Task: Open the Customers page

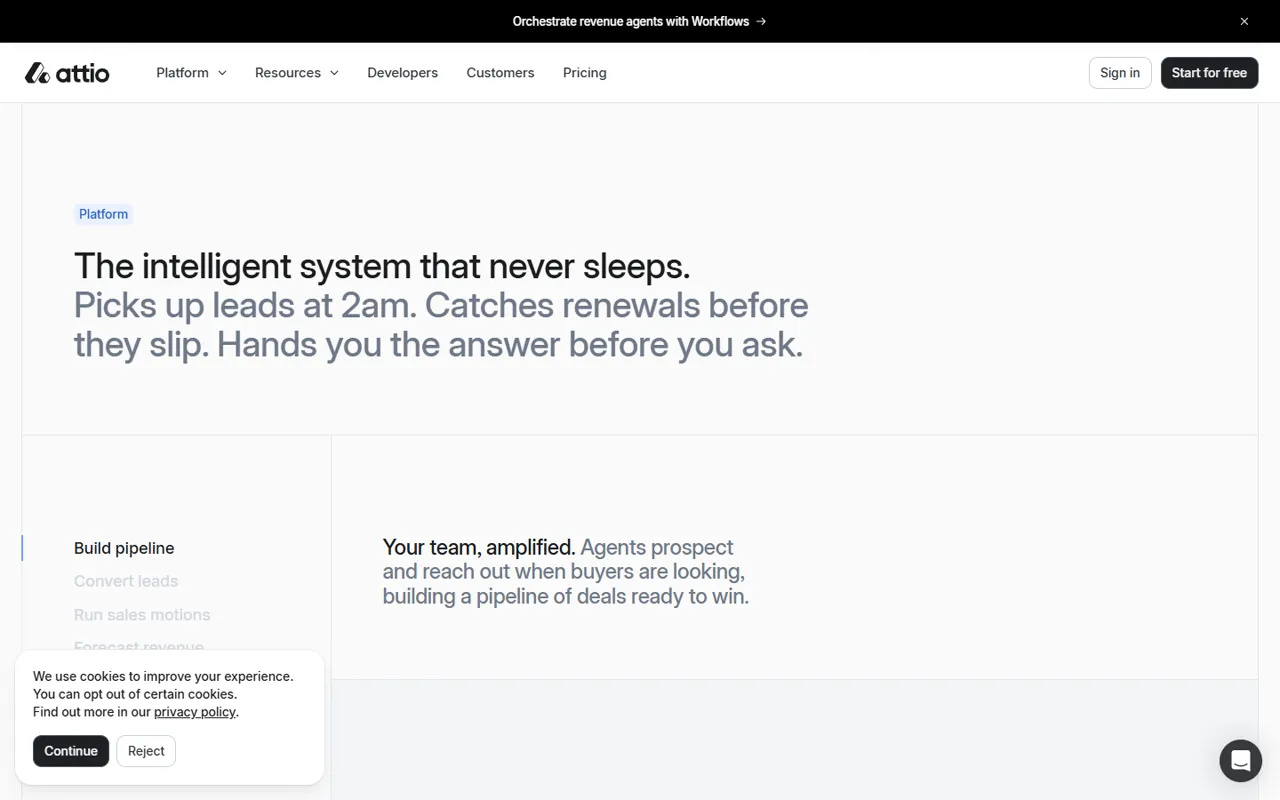Action: [500, 73]
